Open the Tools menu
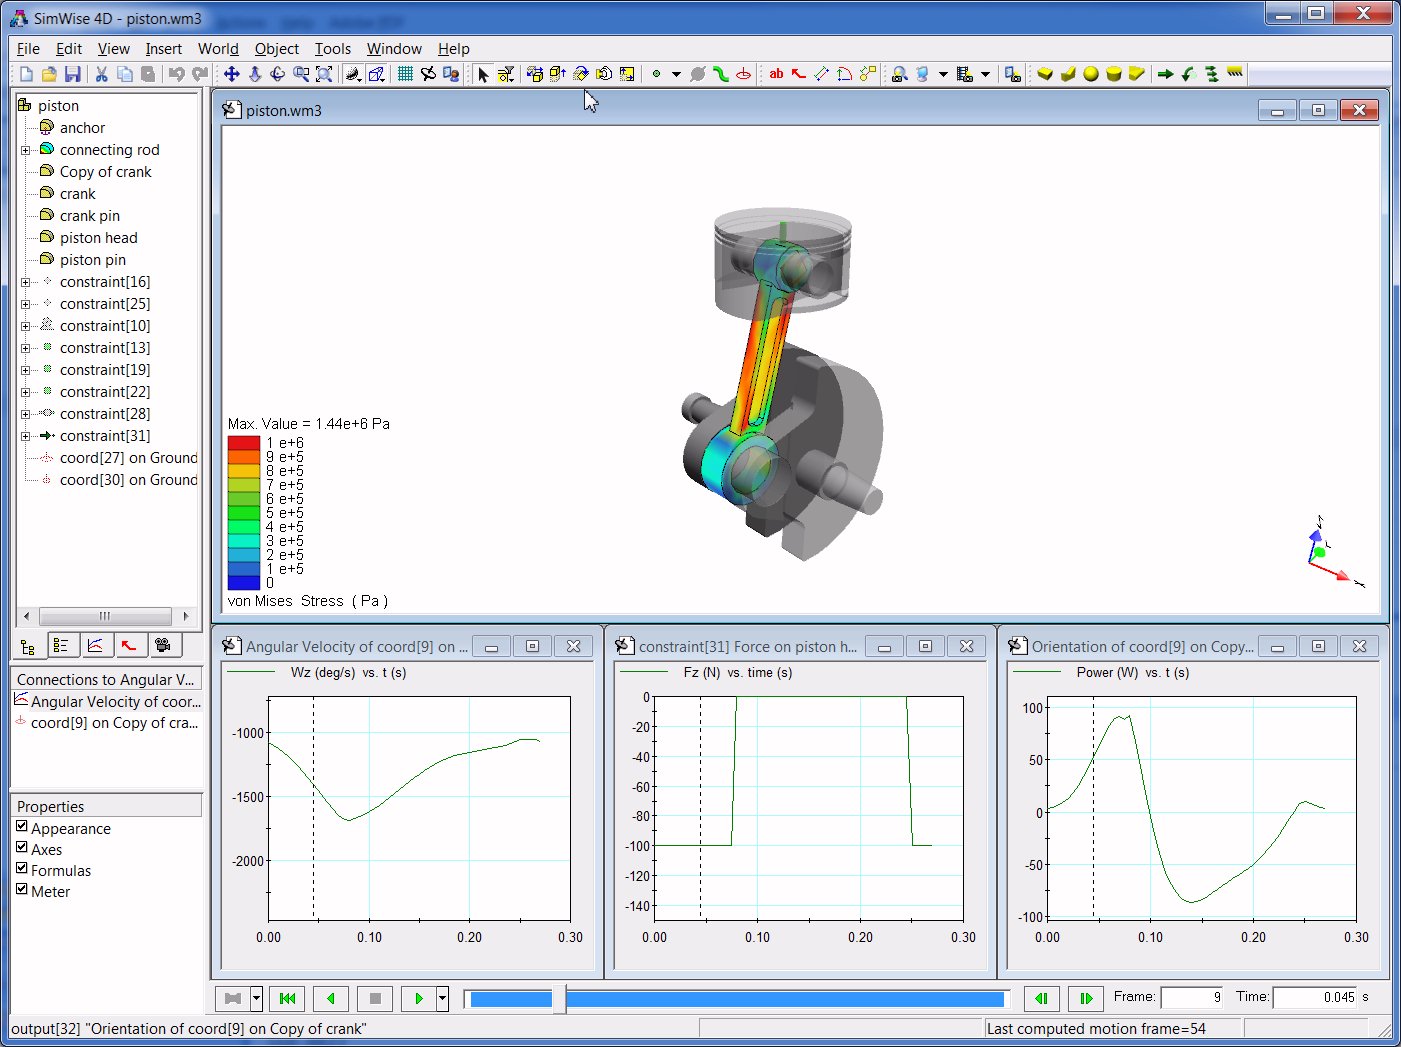The image size is (1401, 1047). coord(333,48)
